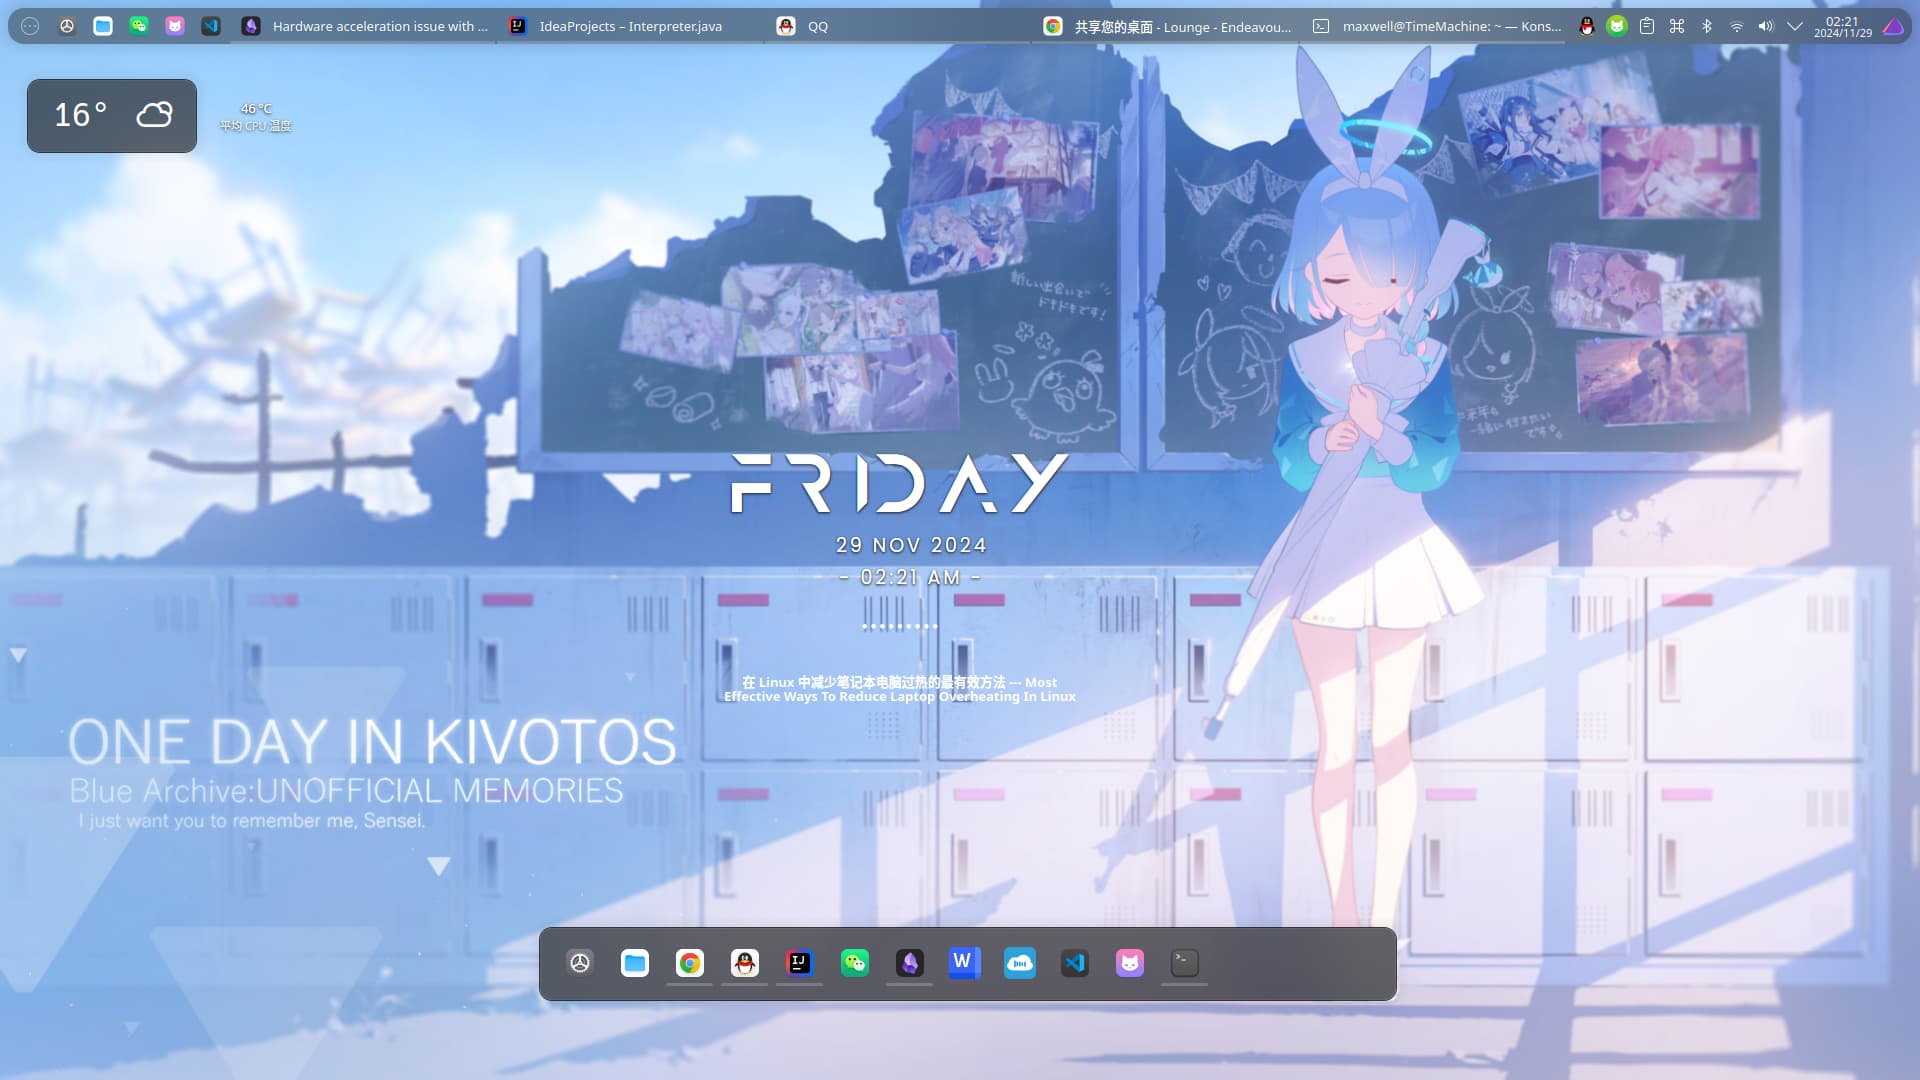Open Bluetooth settings in the system tray
Viewport: 1920px width, 1080px height.
(x=1707, y=27)
